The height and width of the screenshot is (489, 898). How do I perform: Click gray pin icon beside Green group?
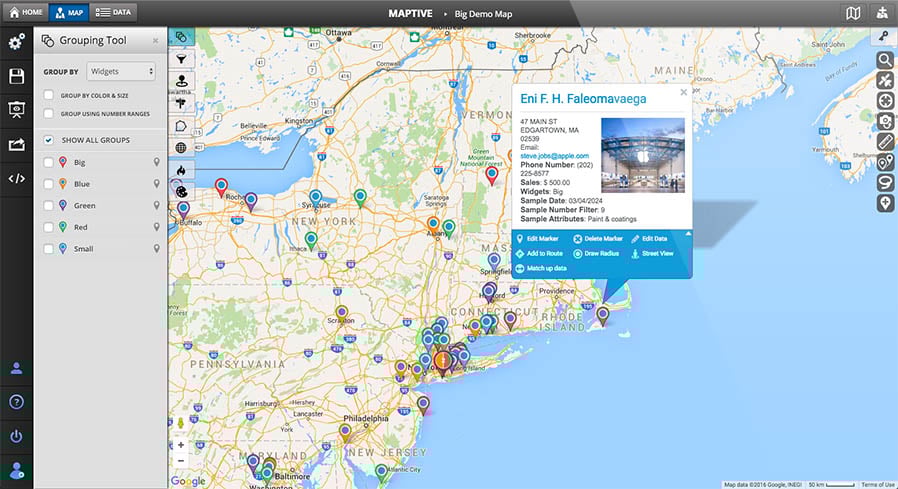click(156, 206)
